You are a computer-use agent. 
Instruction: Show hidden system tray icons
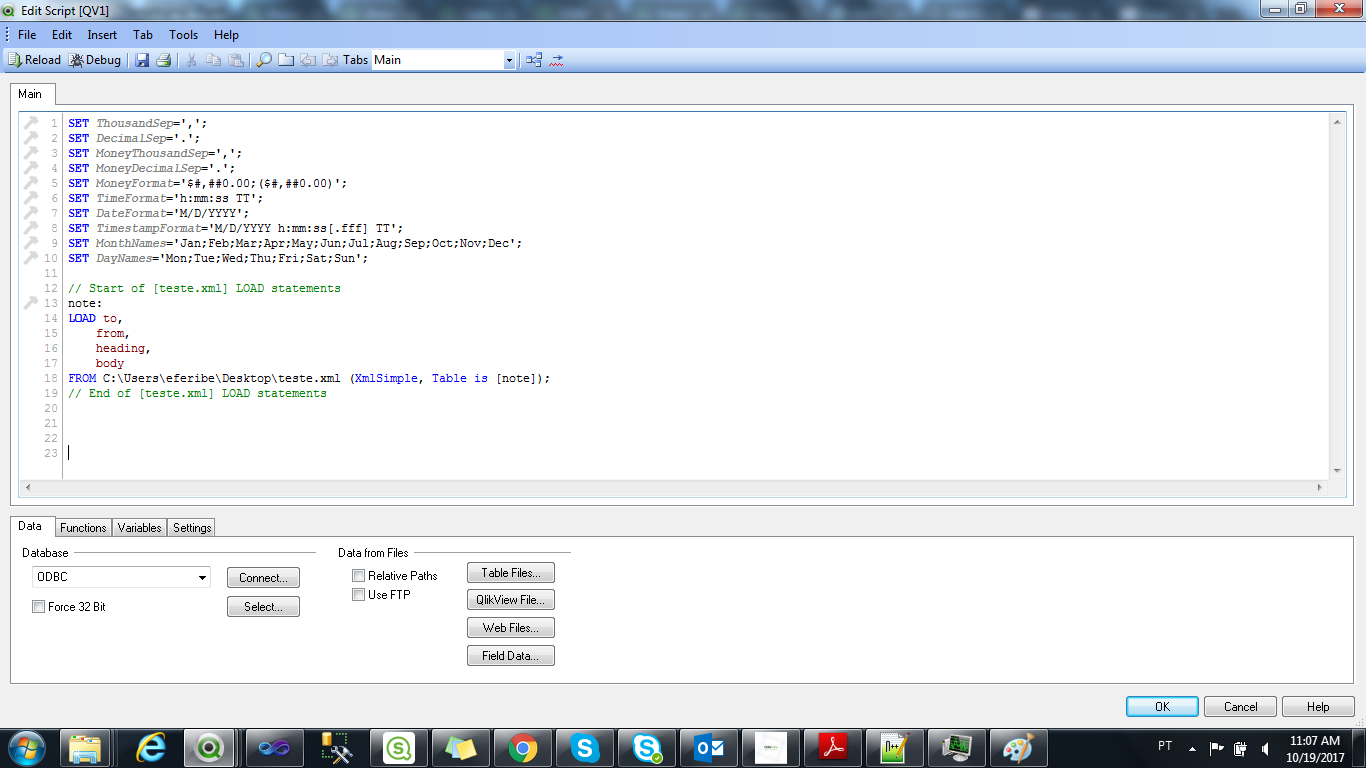[x=1192, y=748]
